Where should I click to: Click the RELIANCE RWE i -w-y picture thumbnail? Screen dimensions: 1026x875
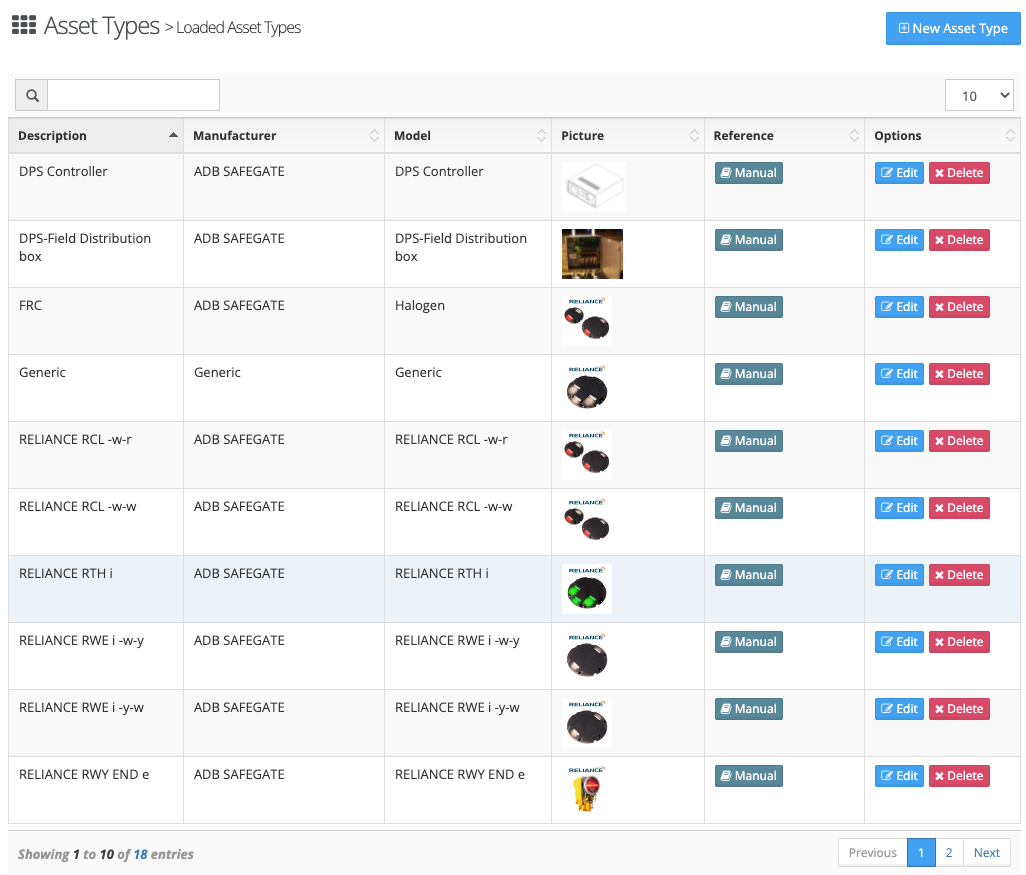(587, 656)
